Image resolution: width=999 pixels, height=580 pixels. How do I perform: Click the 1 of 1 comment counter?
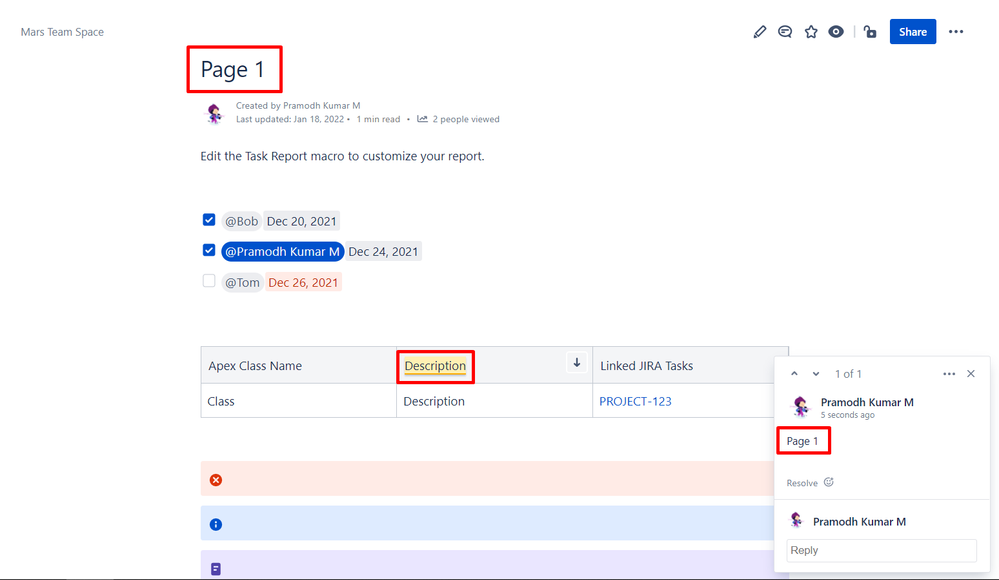848,374
